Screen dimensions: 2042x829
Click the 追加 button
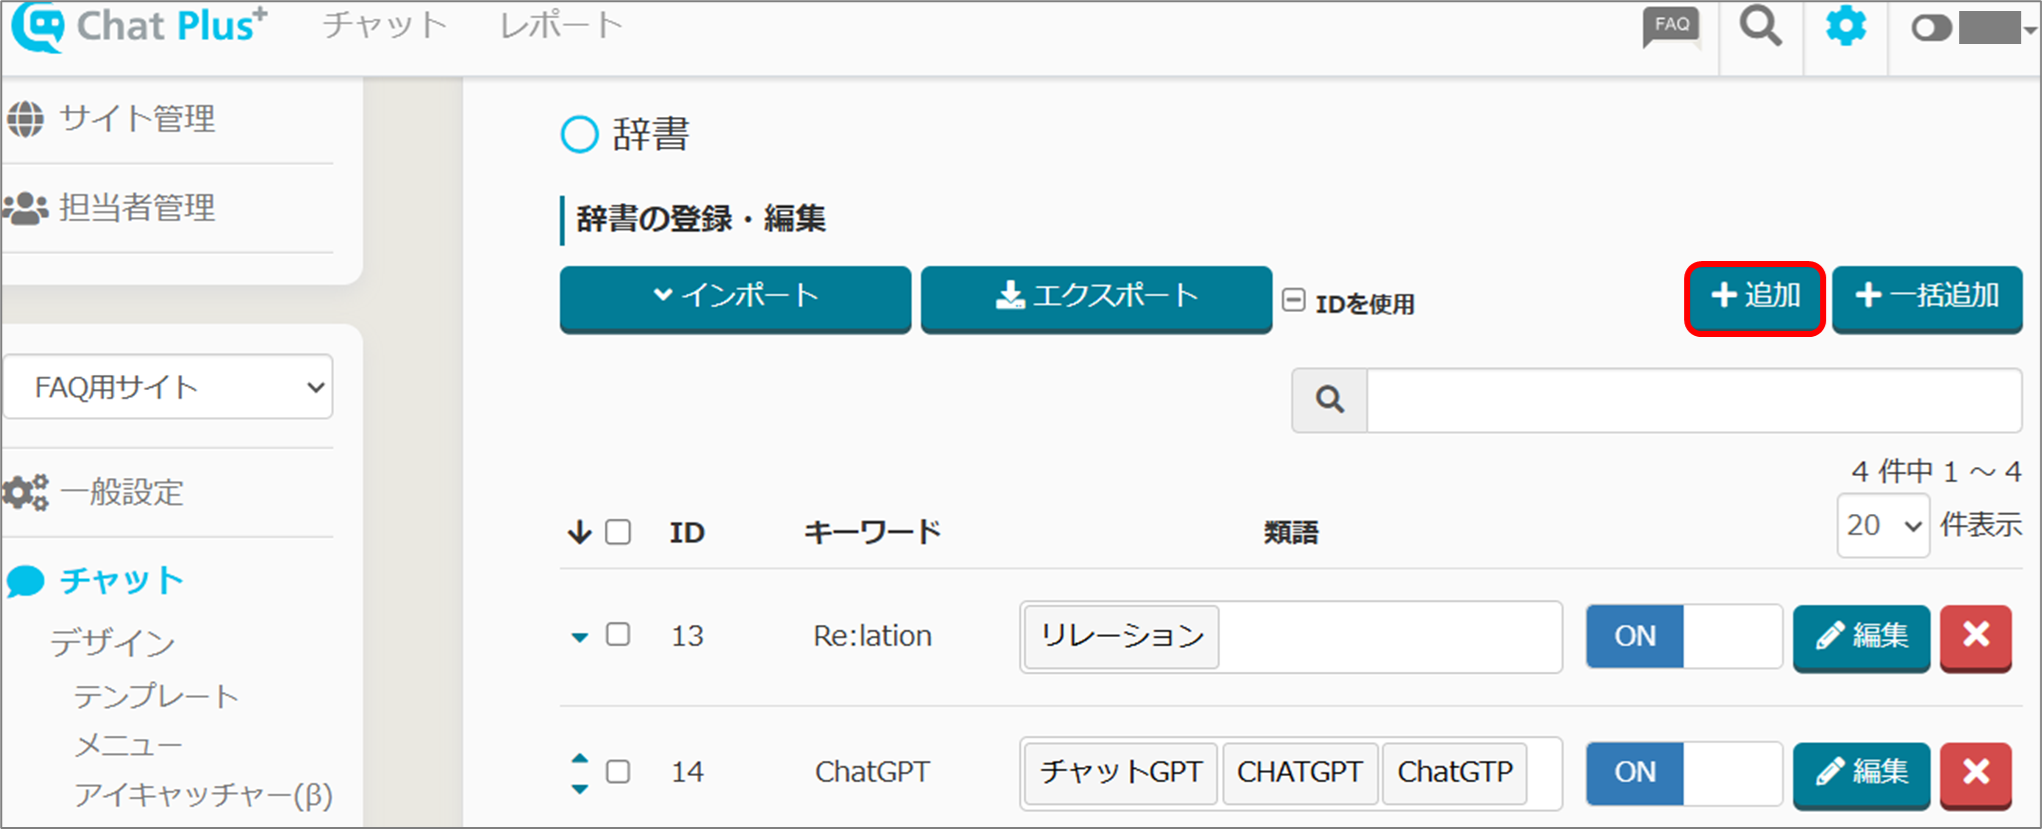coord(1755,297)
